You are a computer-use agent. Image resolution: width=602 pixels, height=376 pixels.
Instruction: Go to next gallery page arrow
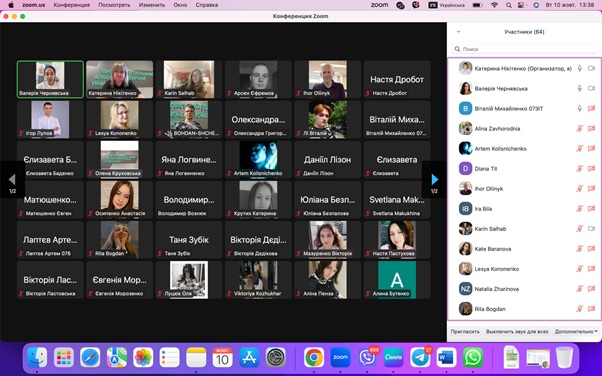pos(434,179)
